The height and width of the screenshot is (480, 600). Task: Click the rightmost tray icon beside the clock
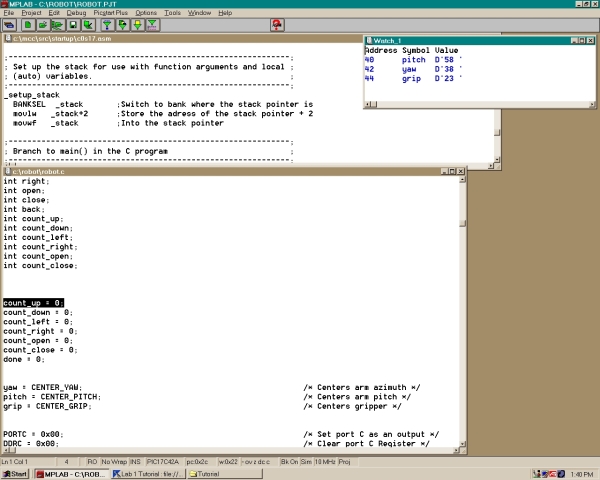click(561, 474)
